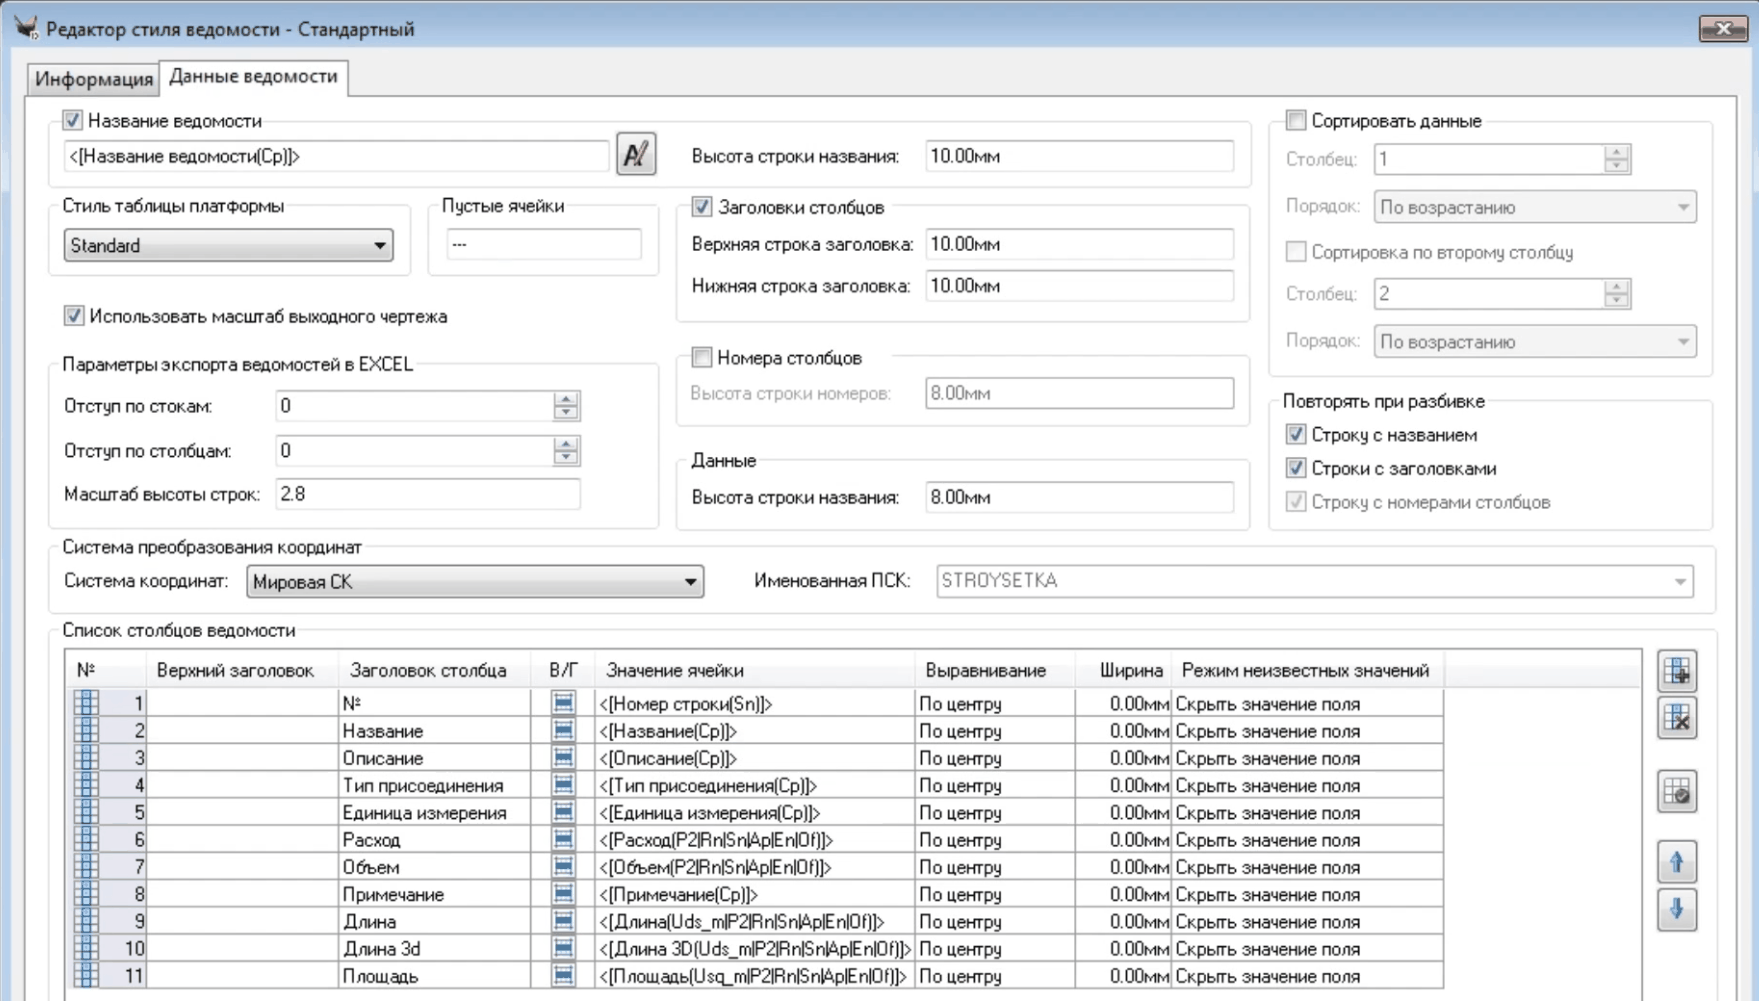Viewport: 1759px width, 1001px height.
Task: Click the add column icon button
Action: pos(1677,671)
